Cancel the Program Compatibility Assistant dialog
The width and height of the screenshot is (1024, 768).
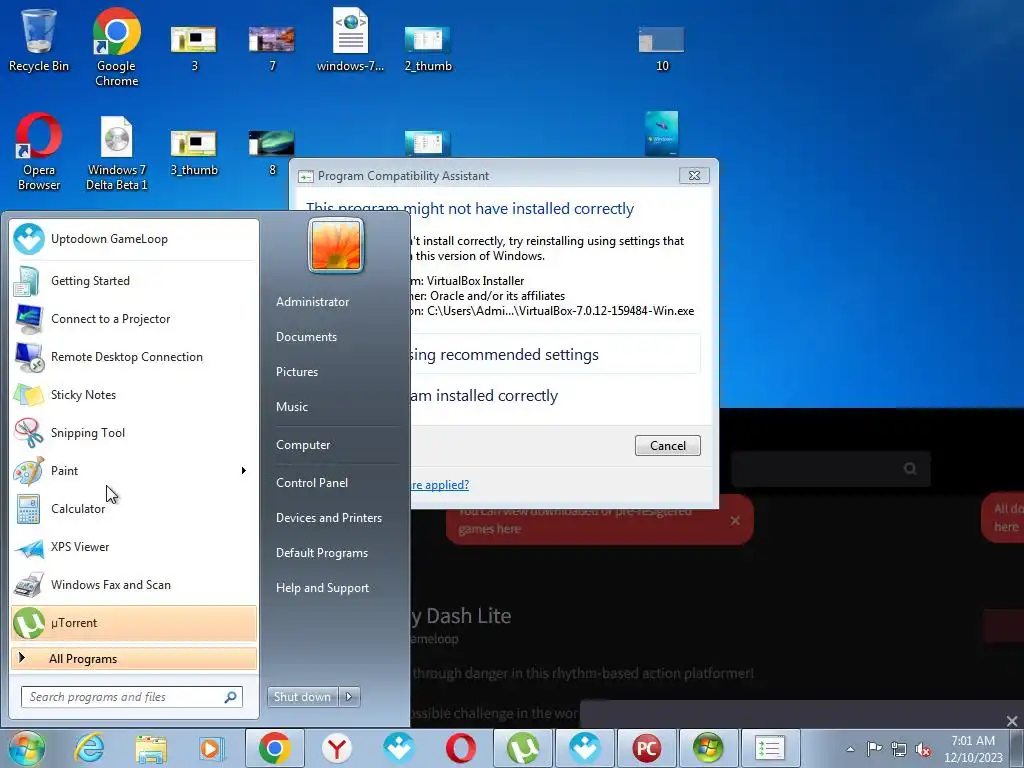click(667, 445)
